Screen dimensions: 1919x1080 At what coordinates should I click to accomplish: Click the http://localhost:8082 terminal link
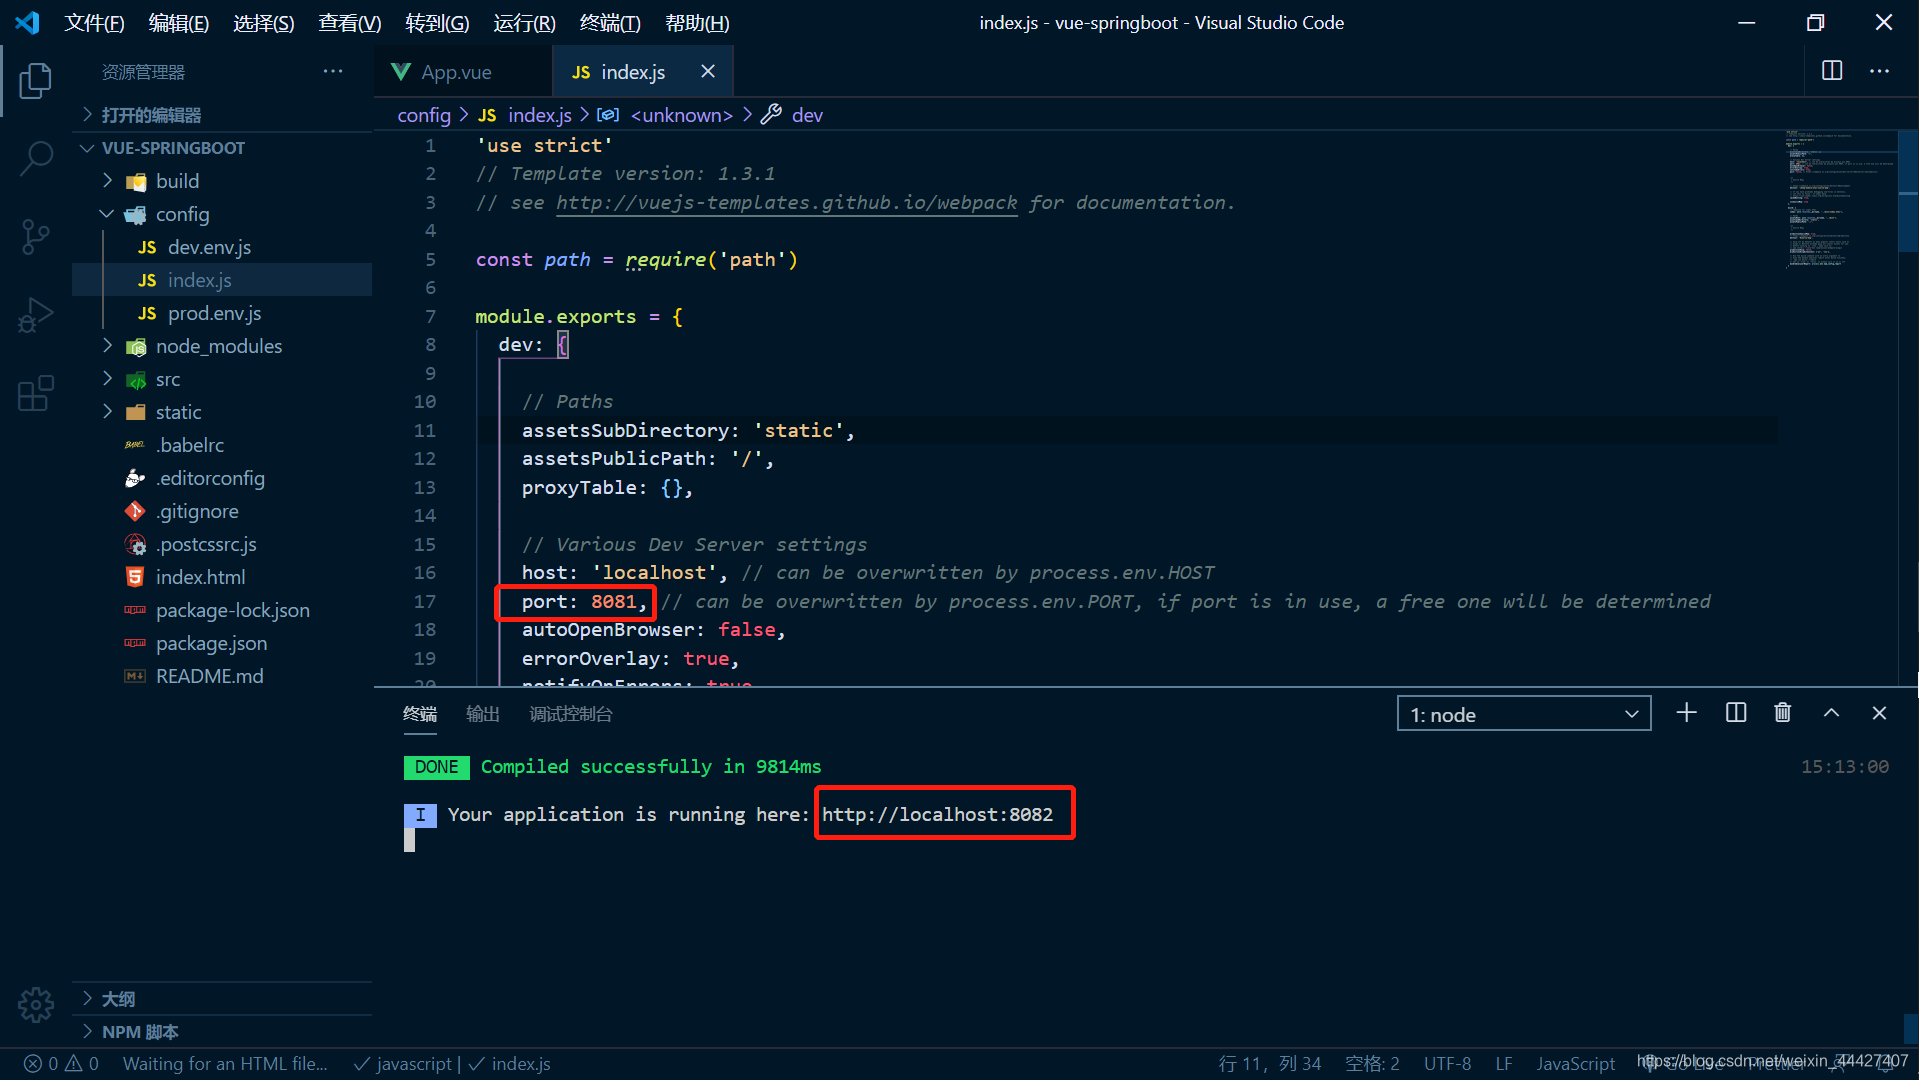937,814
